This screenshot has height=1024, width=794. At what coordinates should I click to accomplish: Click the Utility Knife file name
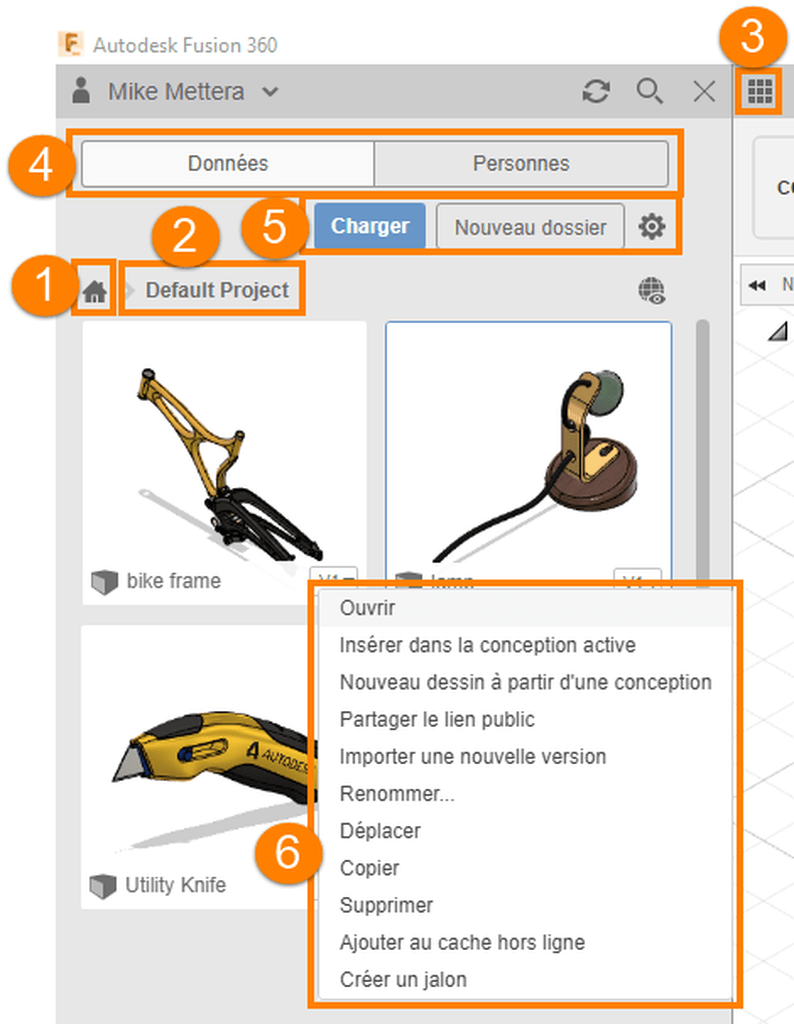pos(176,886)
